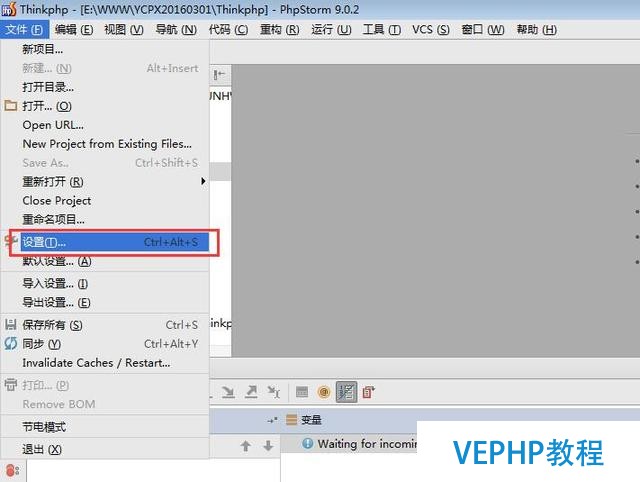Click the red copy-layout icon in debug toolbar

pyautogui.click(x=369, y=392)
